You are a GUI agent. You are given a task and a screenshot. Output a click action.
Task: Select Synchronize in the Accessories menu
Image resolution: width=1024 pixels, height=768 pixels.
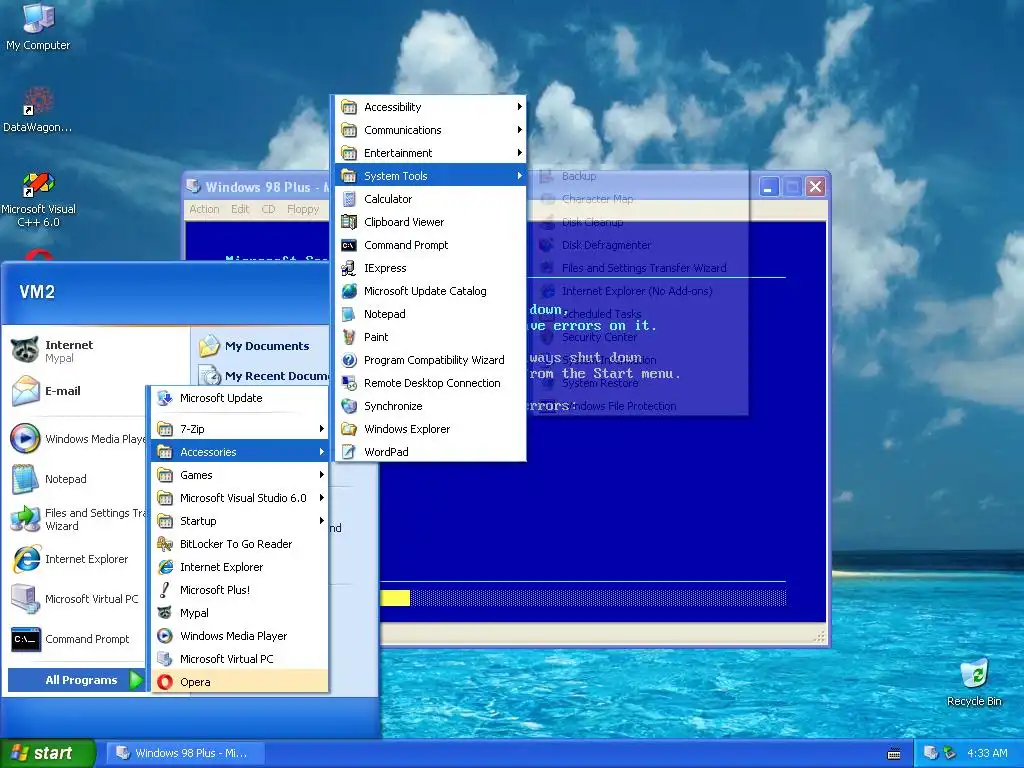click(x=430, y=406)
